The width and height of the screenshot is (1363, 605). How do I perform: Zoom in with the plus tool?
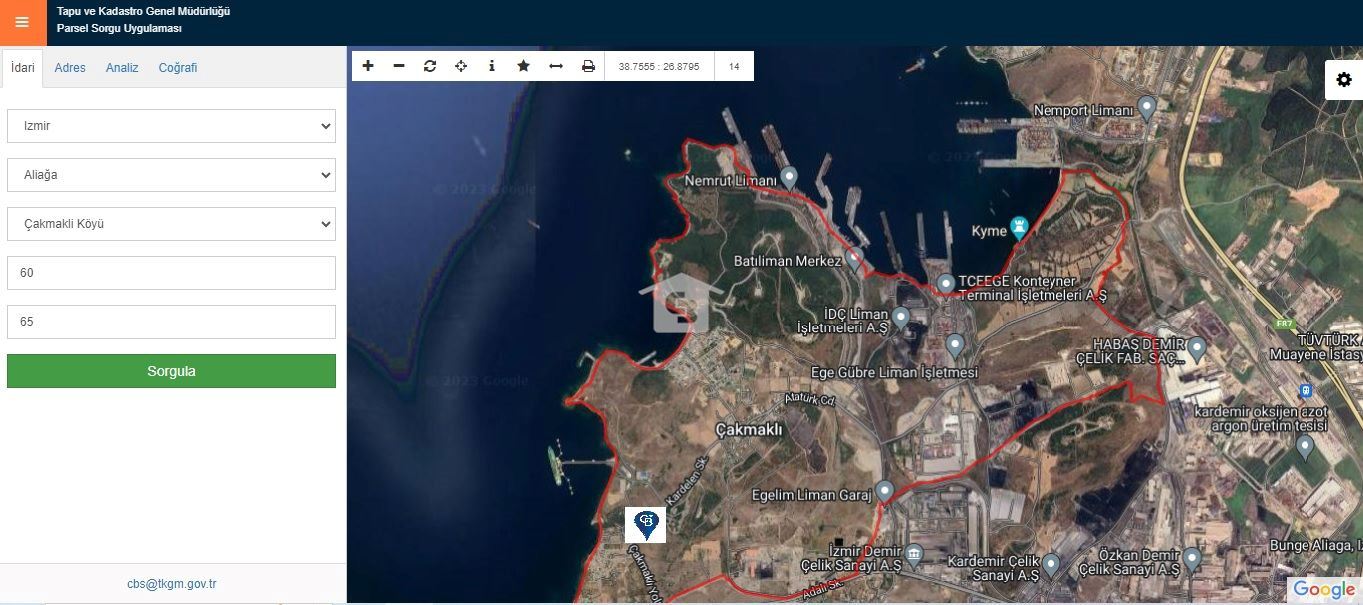[368, 66]
